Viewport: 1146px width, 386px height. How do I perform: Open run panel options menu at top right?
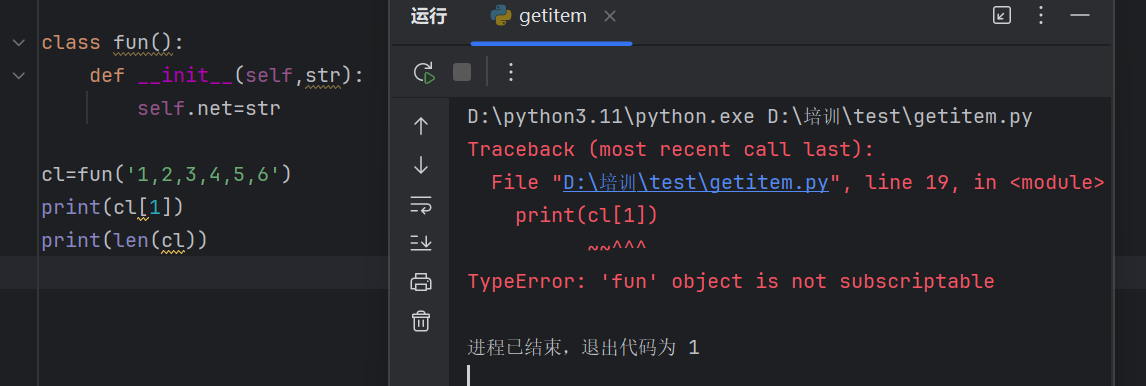pos(1041,15)
